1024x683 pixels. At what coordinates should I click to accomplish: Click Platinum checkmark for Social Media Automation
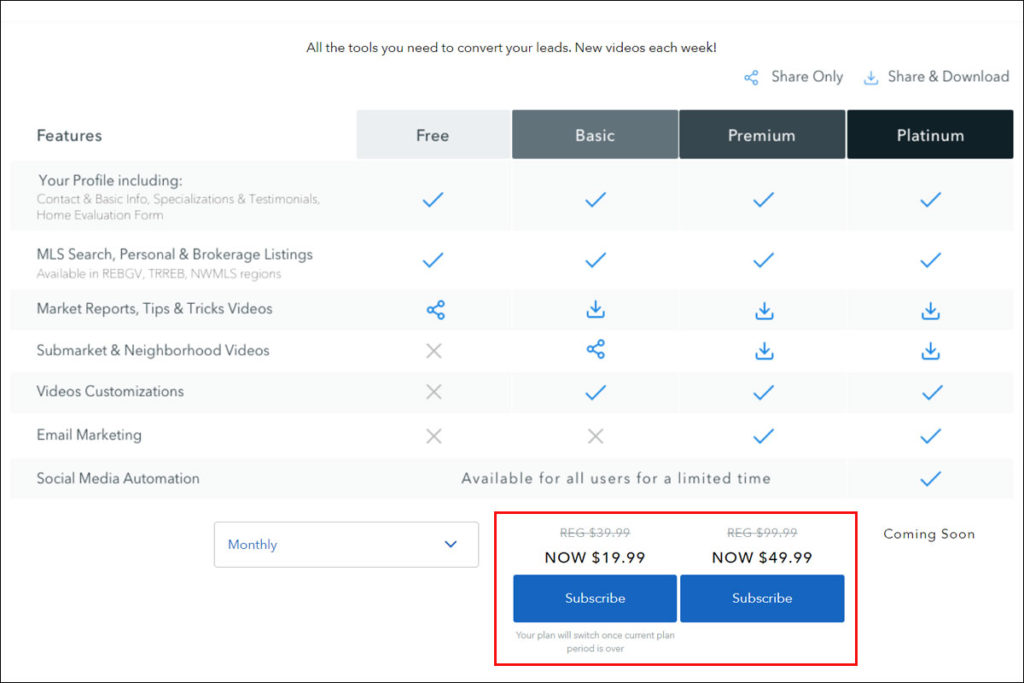[x=930, y=478]
